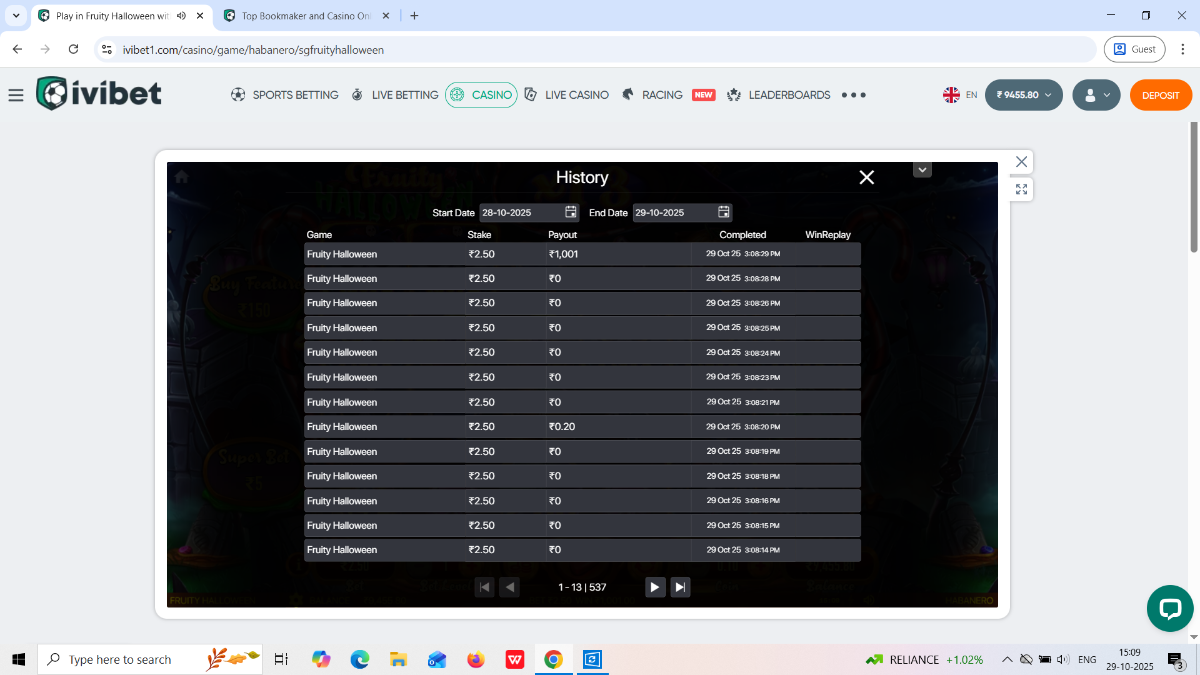1200x675 pixels.
Task: Click the ivibet logo
Action: point(99,94)
